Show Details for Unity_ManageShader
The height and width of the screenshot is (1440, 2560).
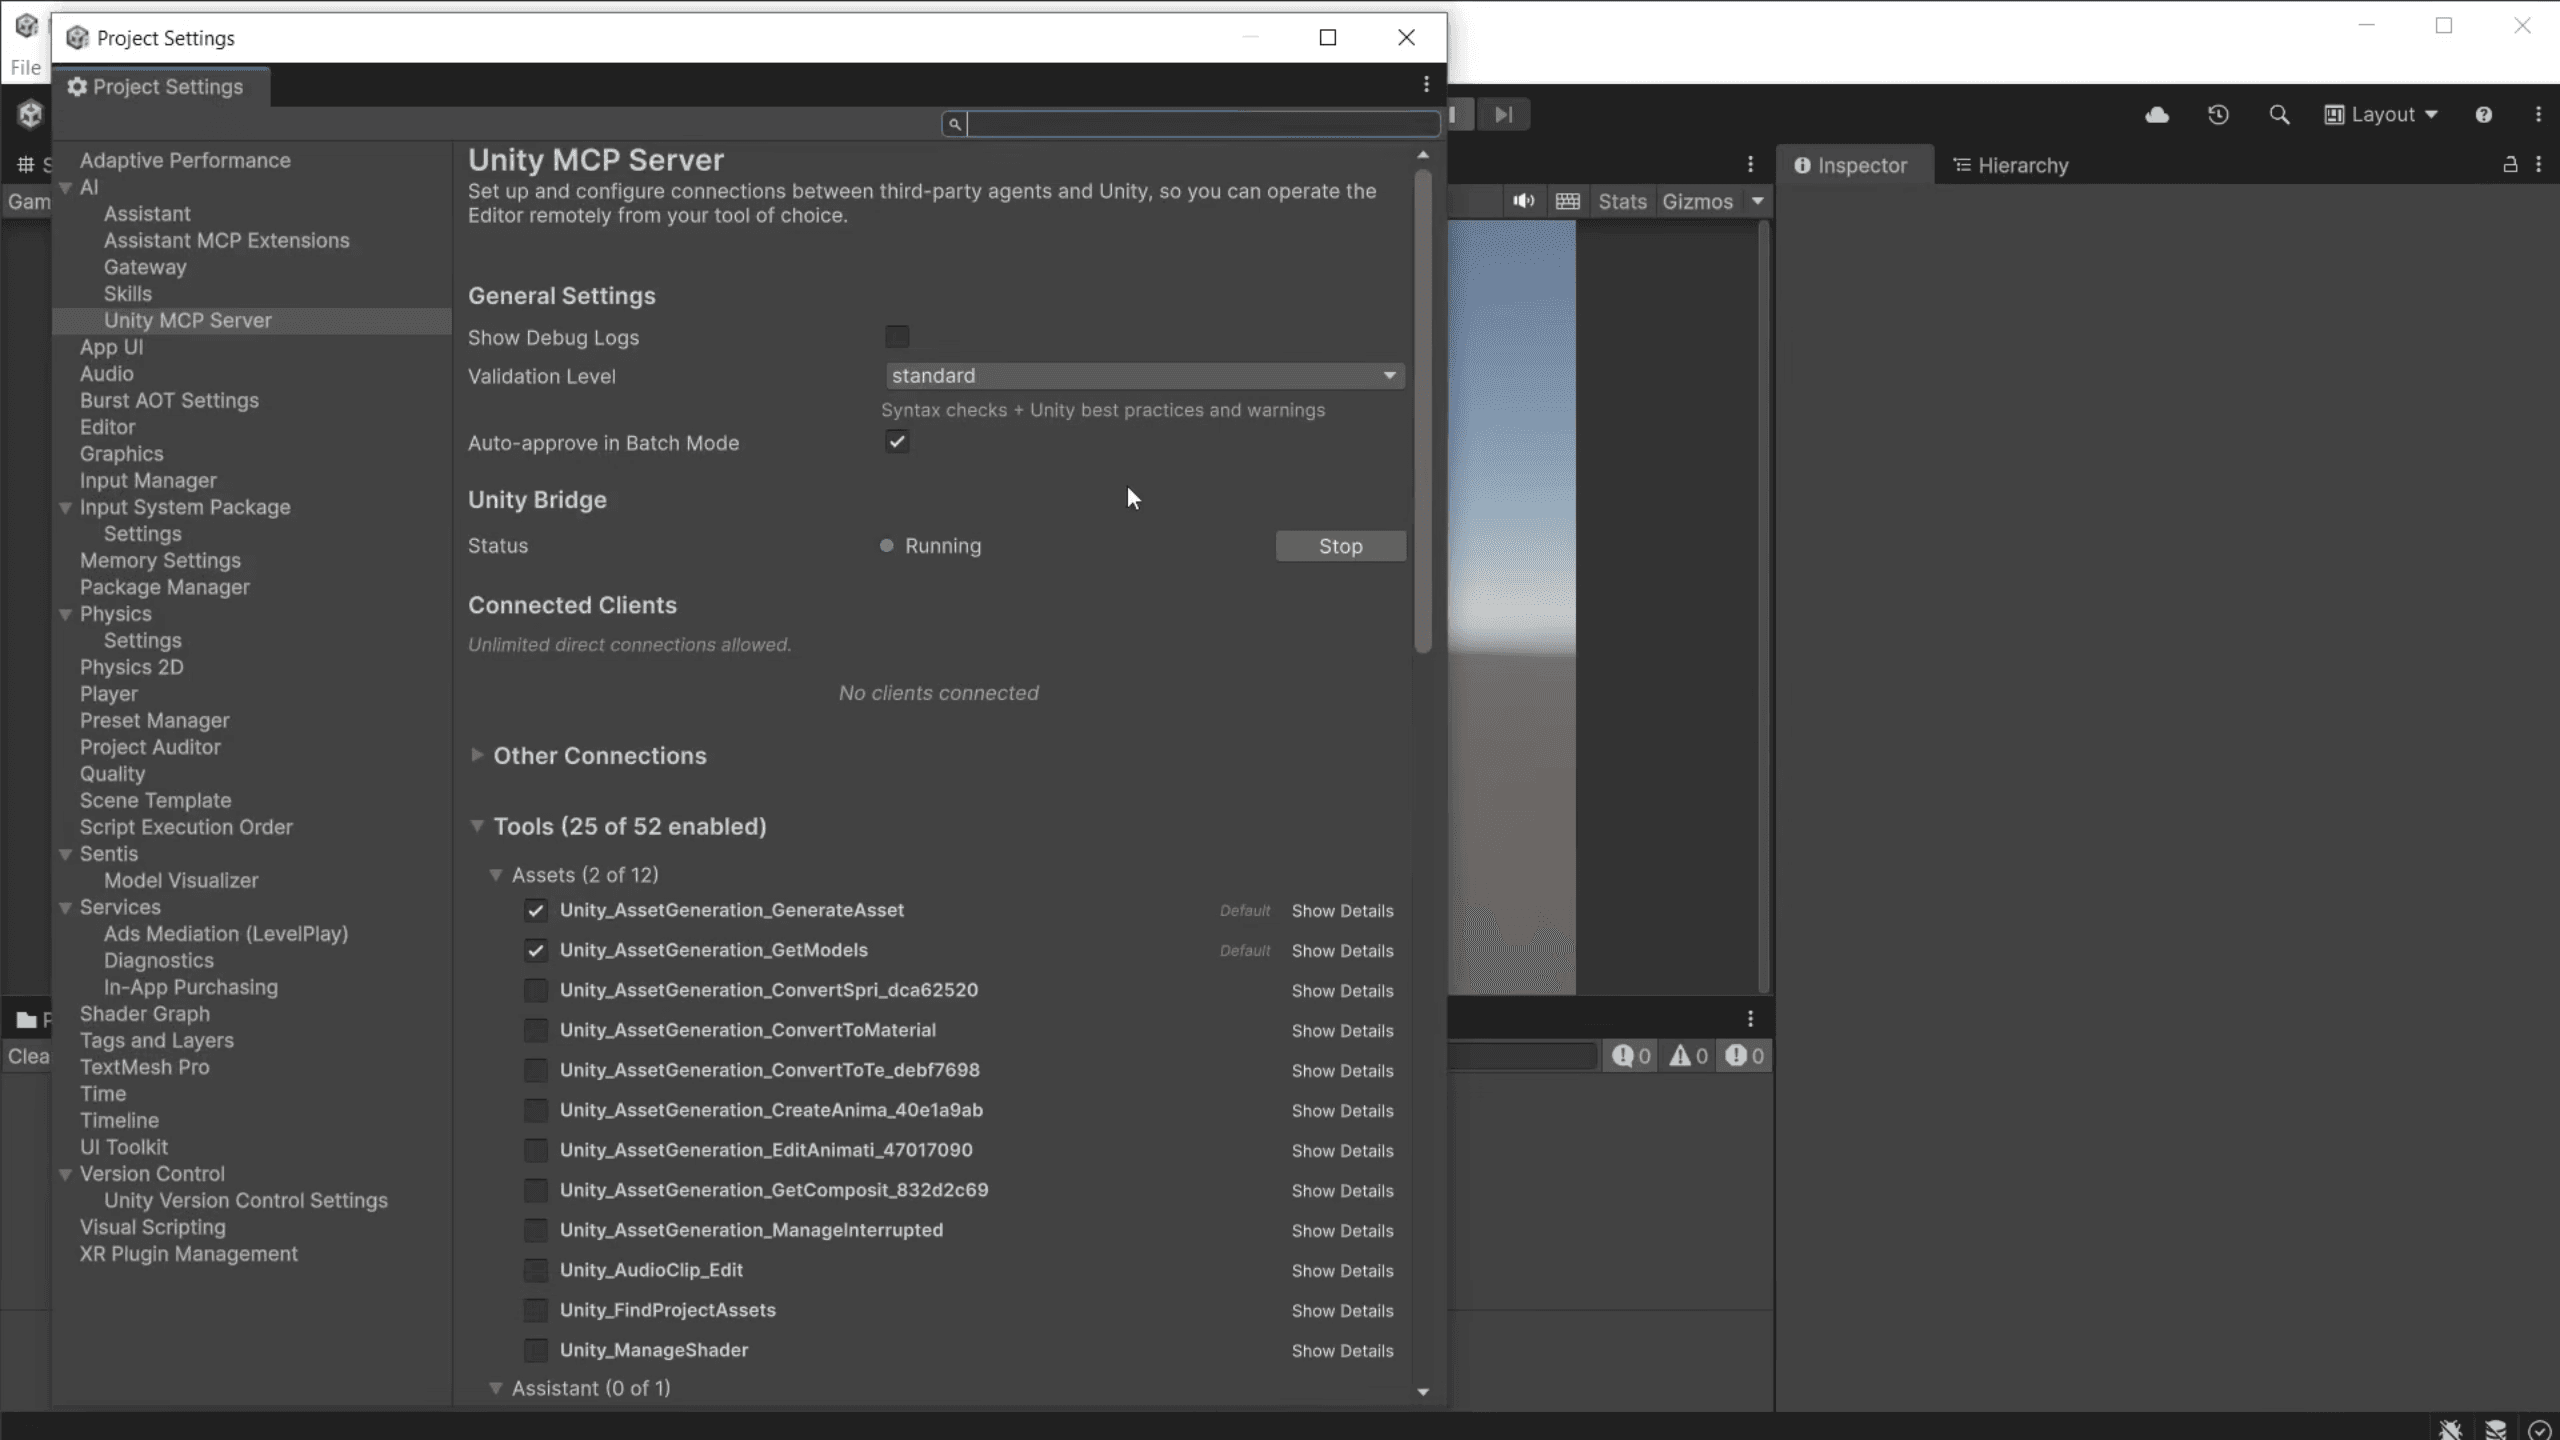pos(1342,1351)
